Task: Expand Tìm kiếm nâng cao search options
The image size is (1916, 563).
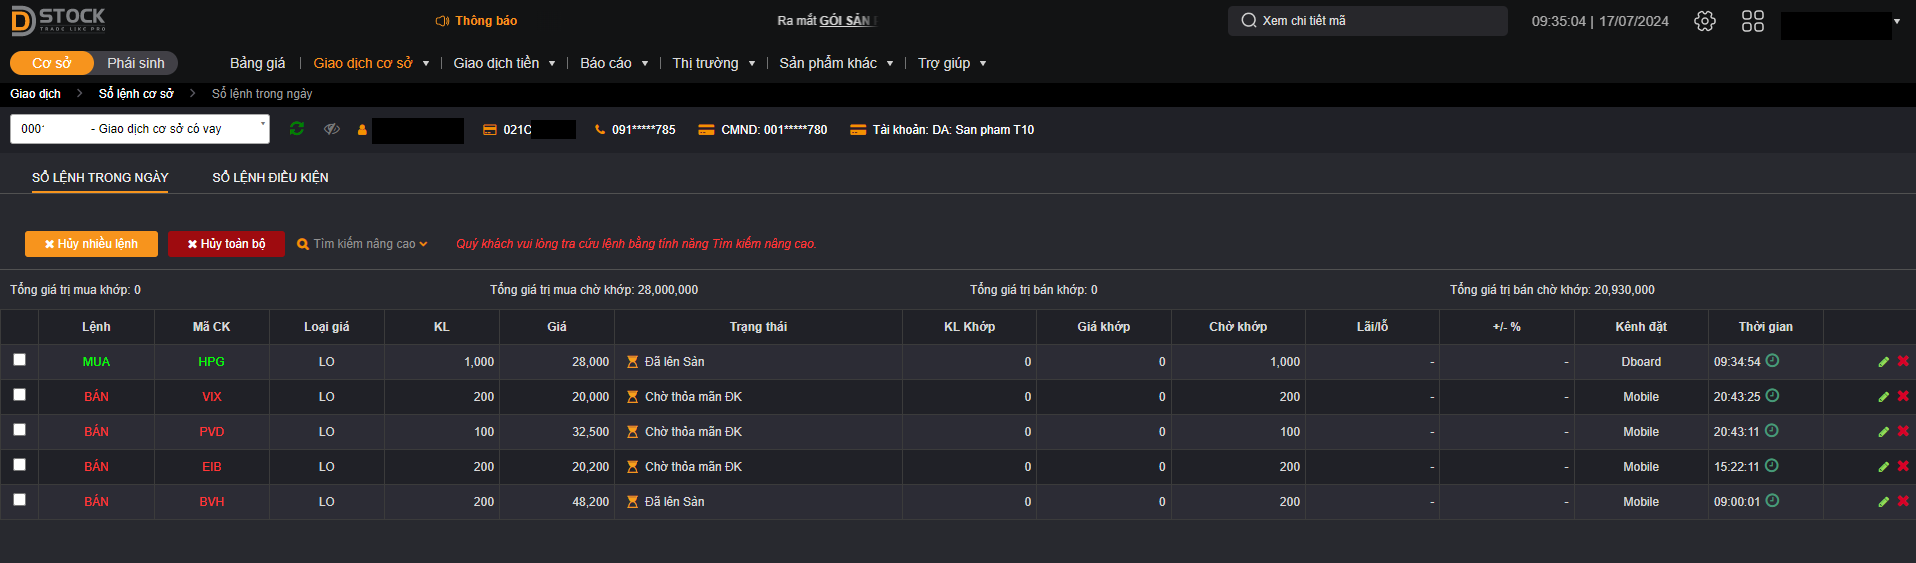Action: click(362, 244)
